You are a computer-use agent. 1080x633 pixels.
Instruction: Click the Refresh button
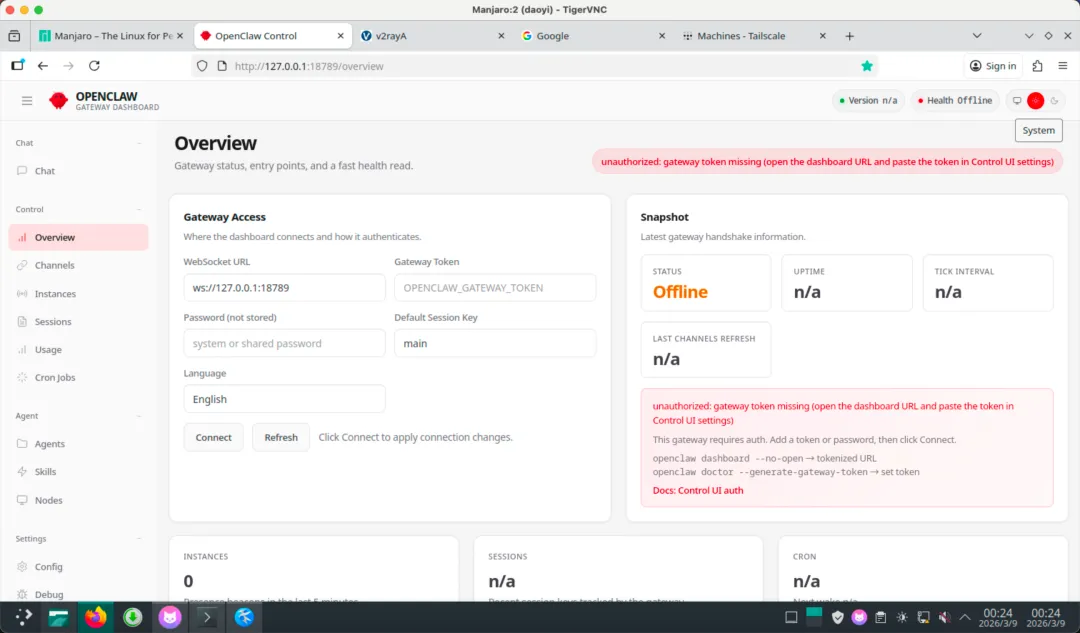(281, 437)
